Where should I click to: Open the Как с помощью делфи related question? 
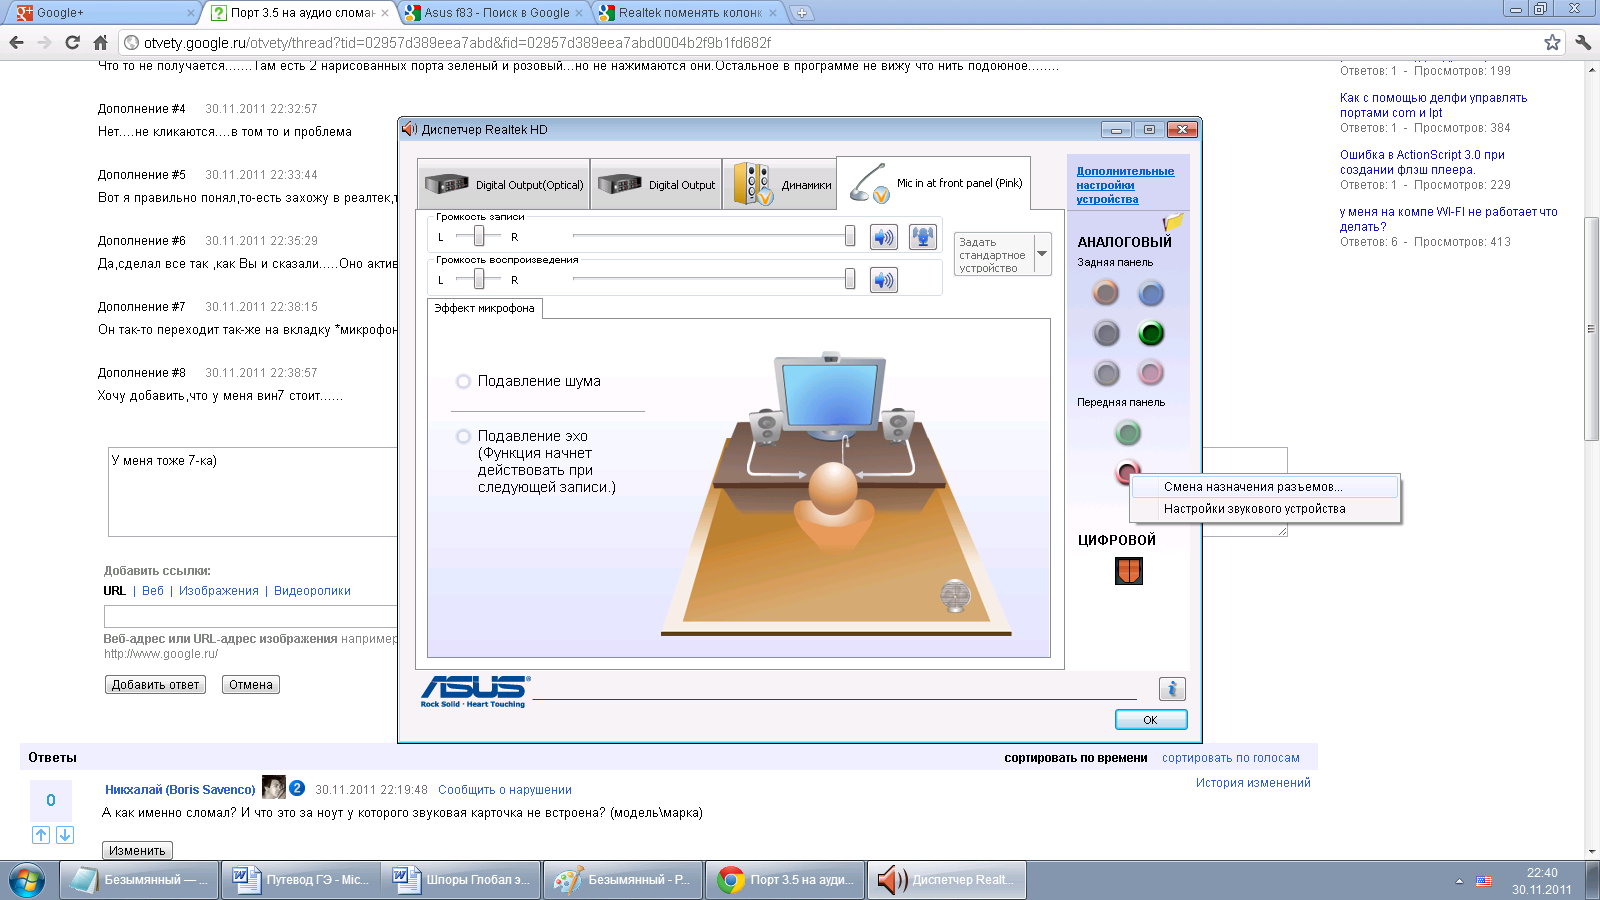[1434, 105]
